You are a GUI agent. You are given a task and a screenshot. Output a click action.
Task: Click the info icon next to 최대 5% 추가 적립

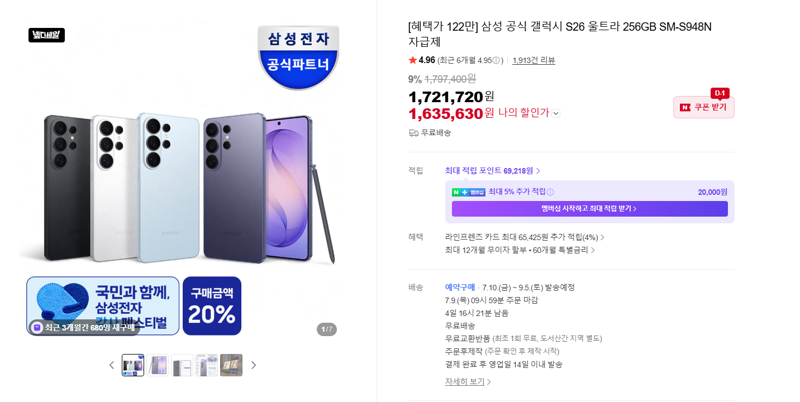coord(550,192)
